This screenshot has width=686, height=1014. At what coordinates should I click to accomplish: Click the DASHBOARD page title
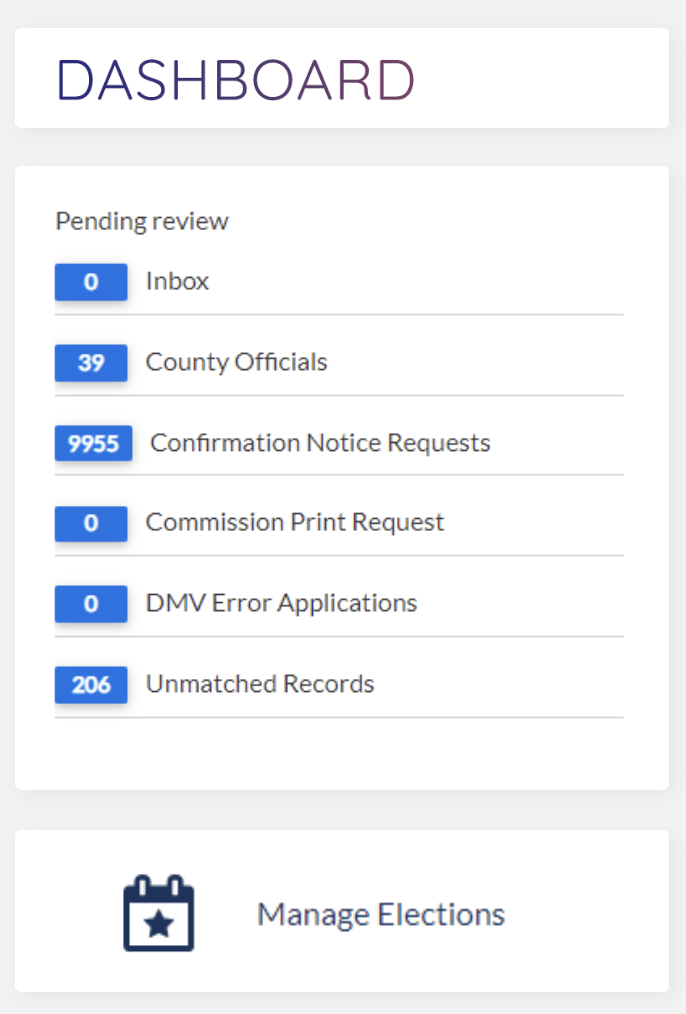235,80
